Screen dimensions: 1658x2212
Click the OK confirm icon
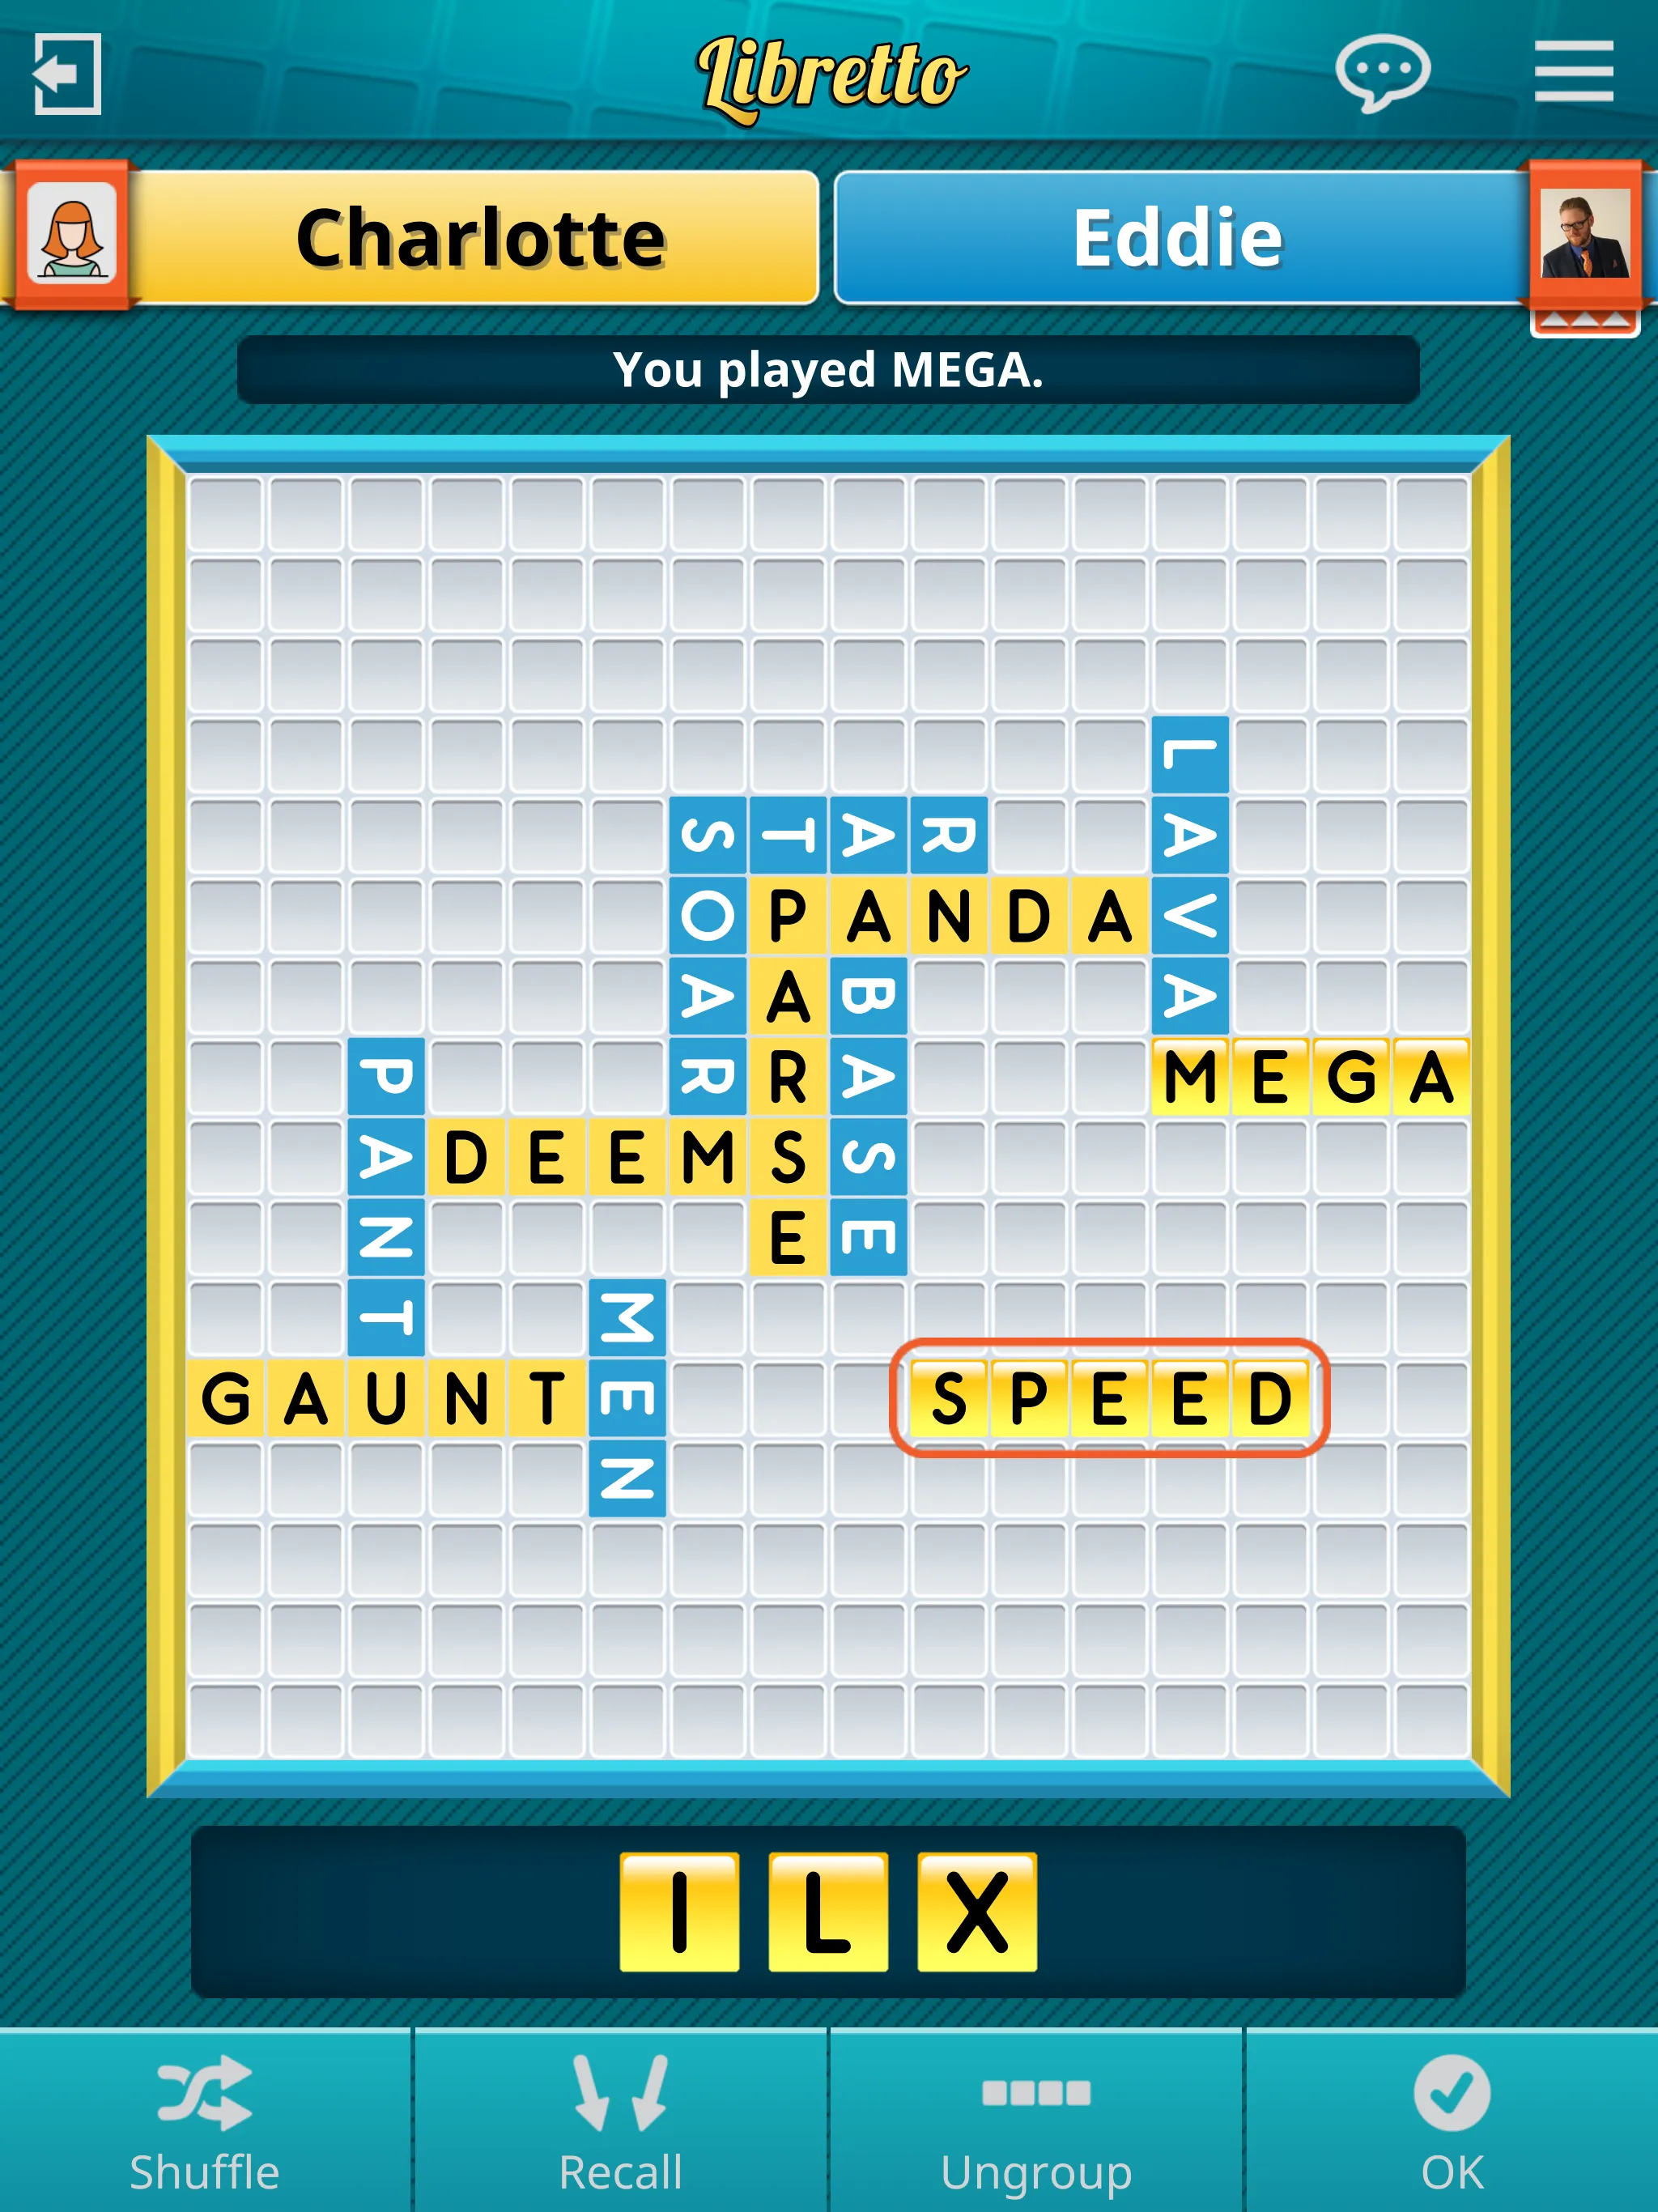coord(1449,2133)
